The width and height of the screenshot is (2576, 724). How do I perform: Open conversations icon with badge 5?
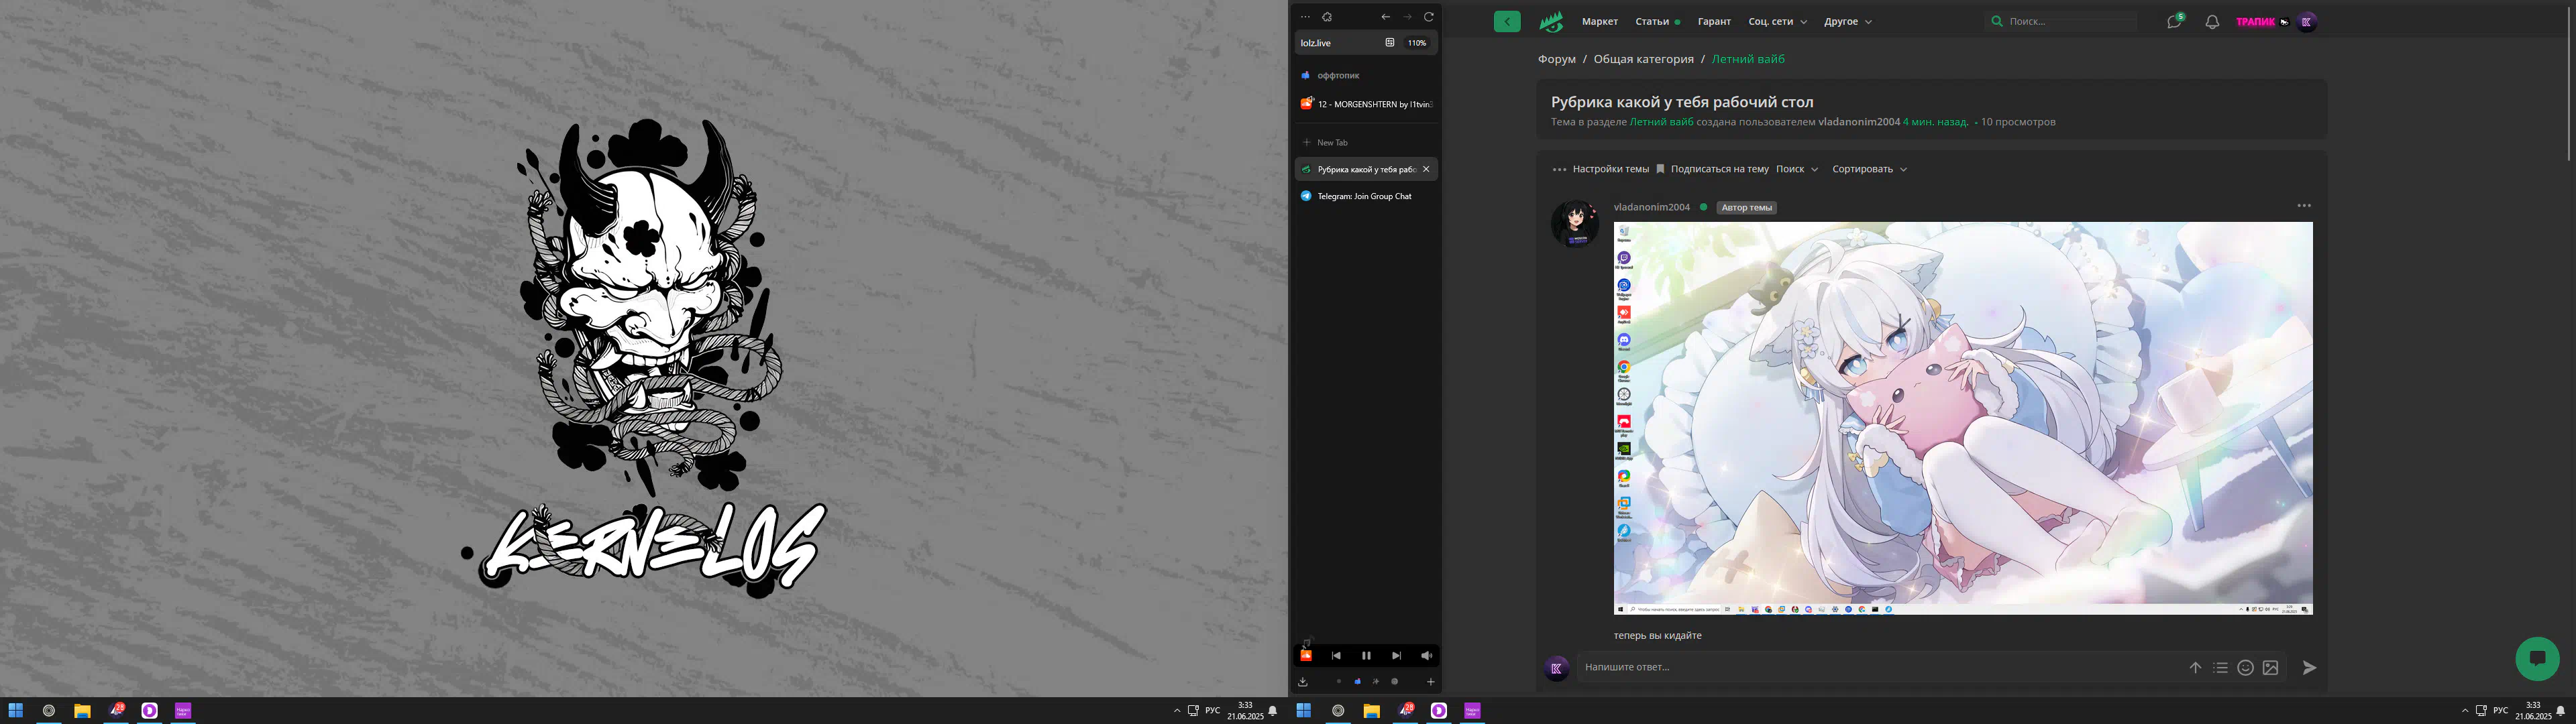pos(2174,21)
